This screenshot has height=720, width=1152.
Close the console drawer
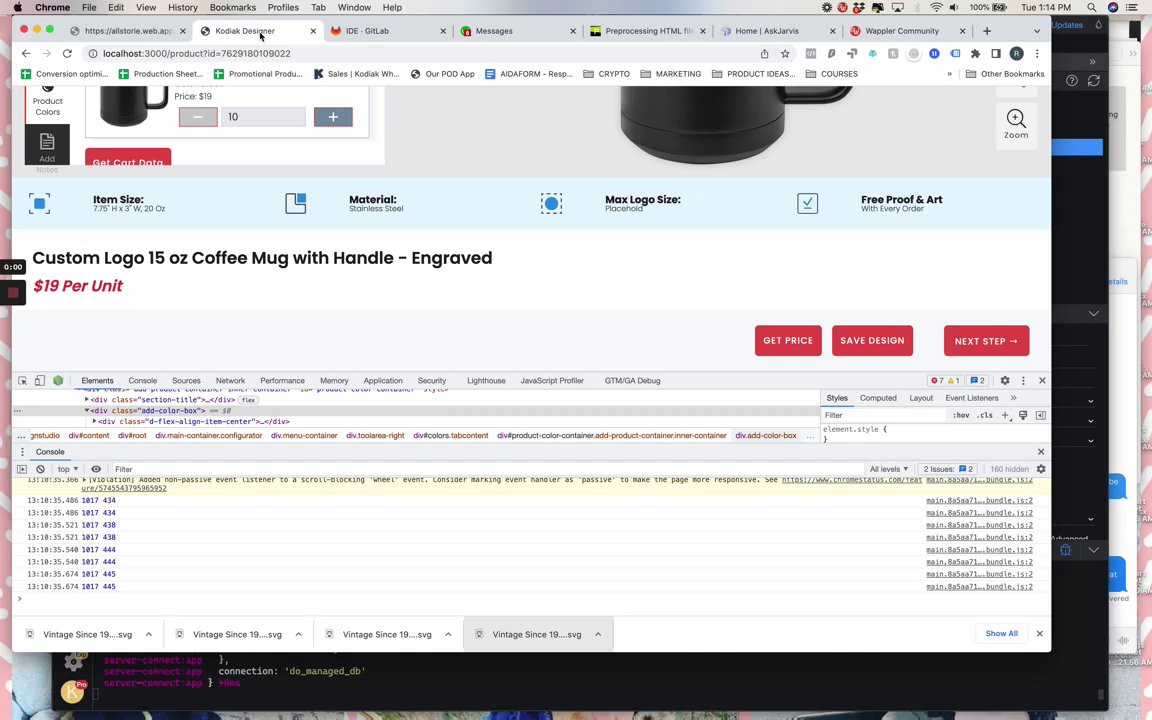pyautogui.click(x=1040, y=452)
